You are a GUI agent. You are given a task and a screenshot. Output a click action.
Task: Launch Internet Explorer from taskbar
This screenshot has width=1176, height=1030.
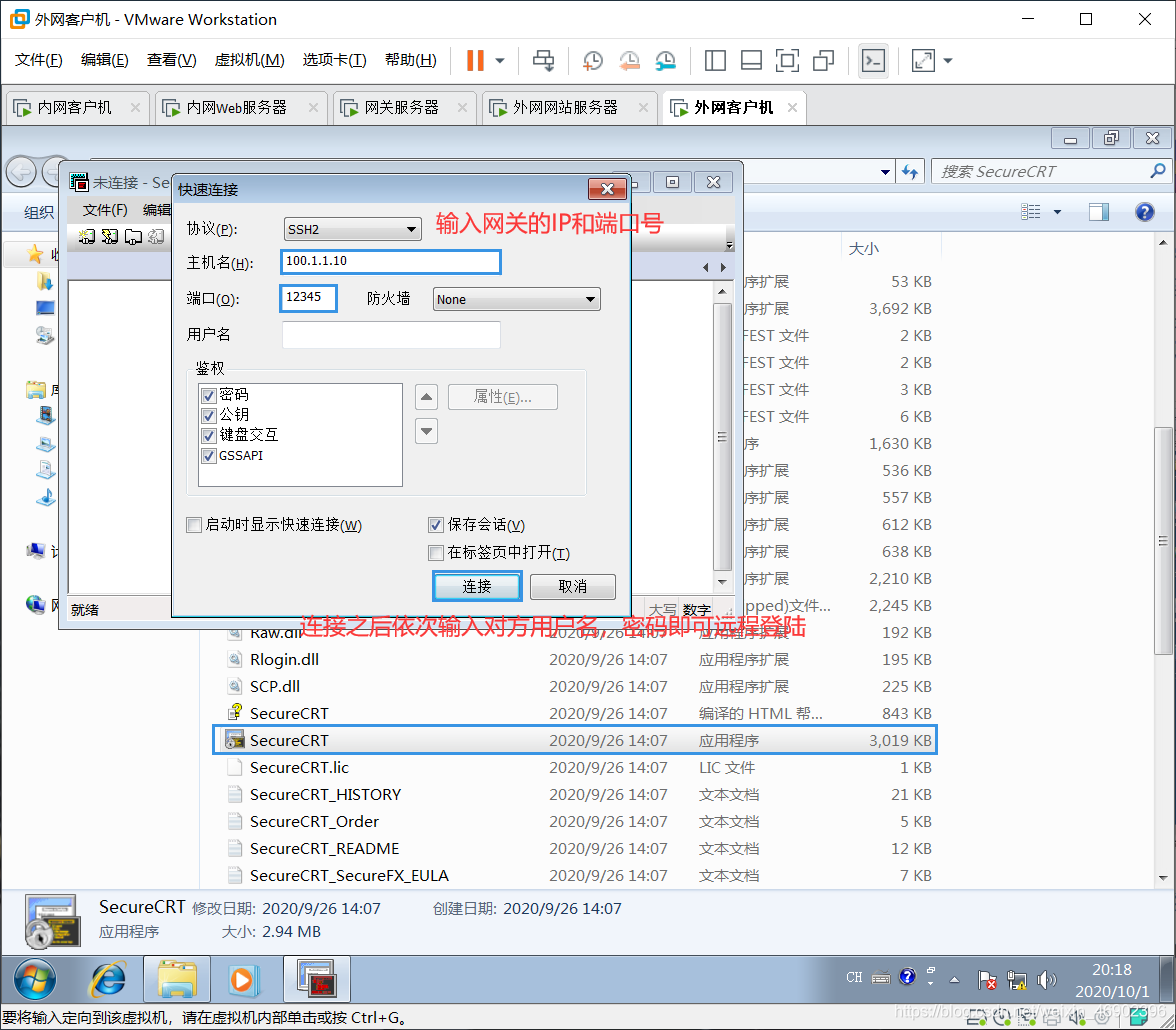pos(109,979)
